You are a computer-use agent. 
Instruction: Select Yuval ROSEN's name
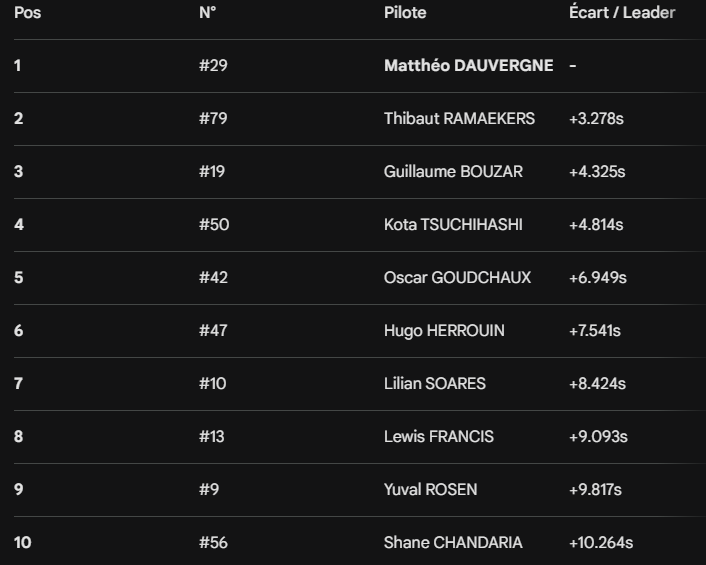(430, 490)
